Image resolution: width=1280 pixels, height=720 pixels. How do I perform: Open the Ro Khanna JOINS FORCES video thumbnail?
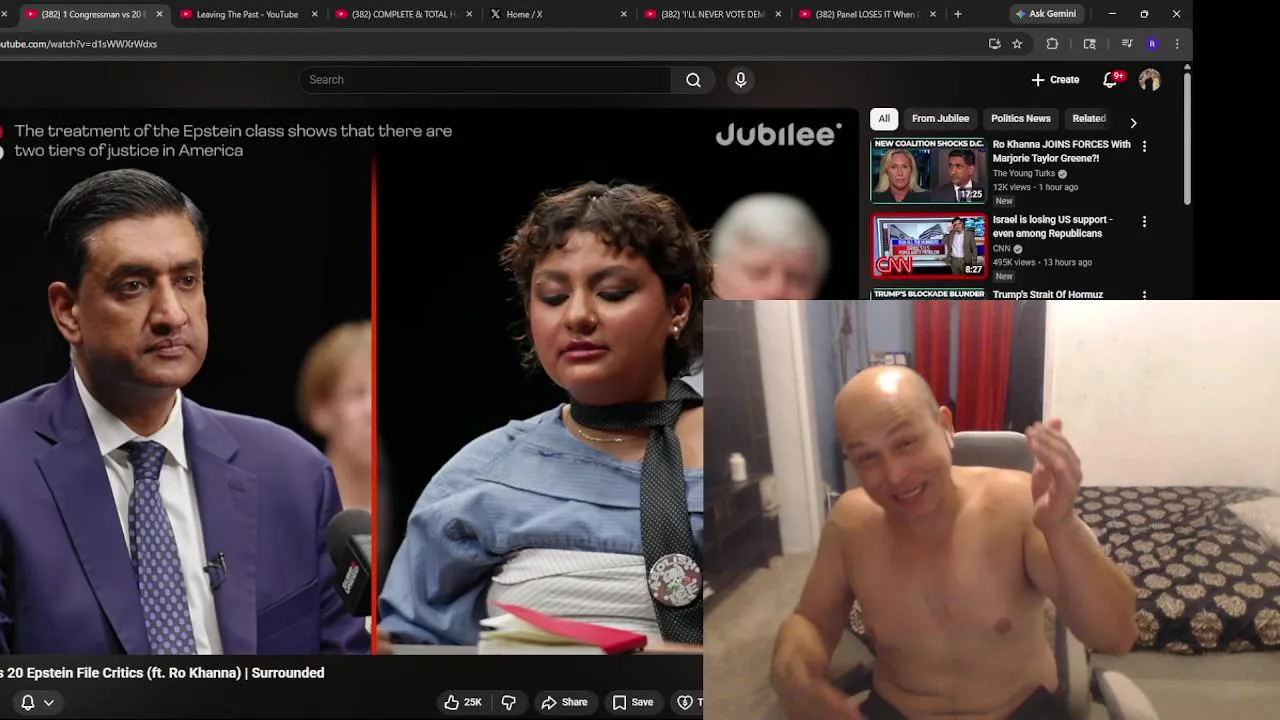pyautogui.click(x=928, y=171)
